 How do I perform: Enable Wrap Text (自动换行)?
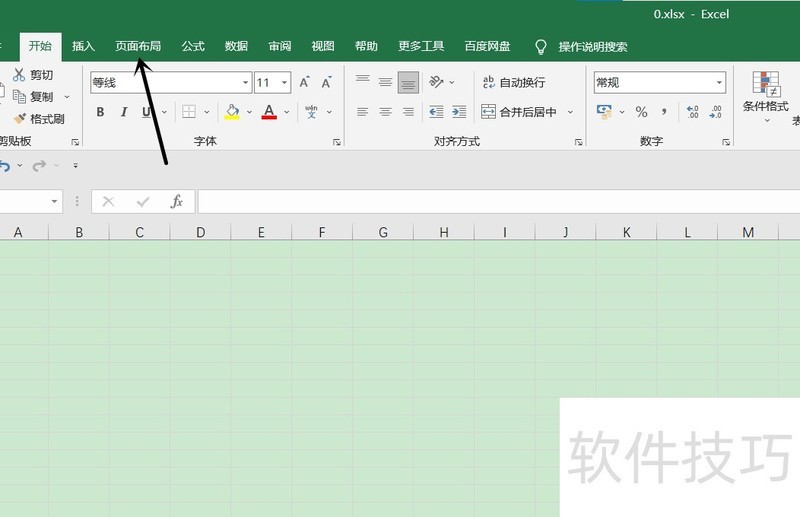(514, 82)
